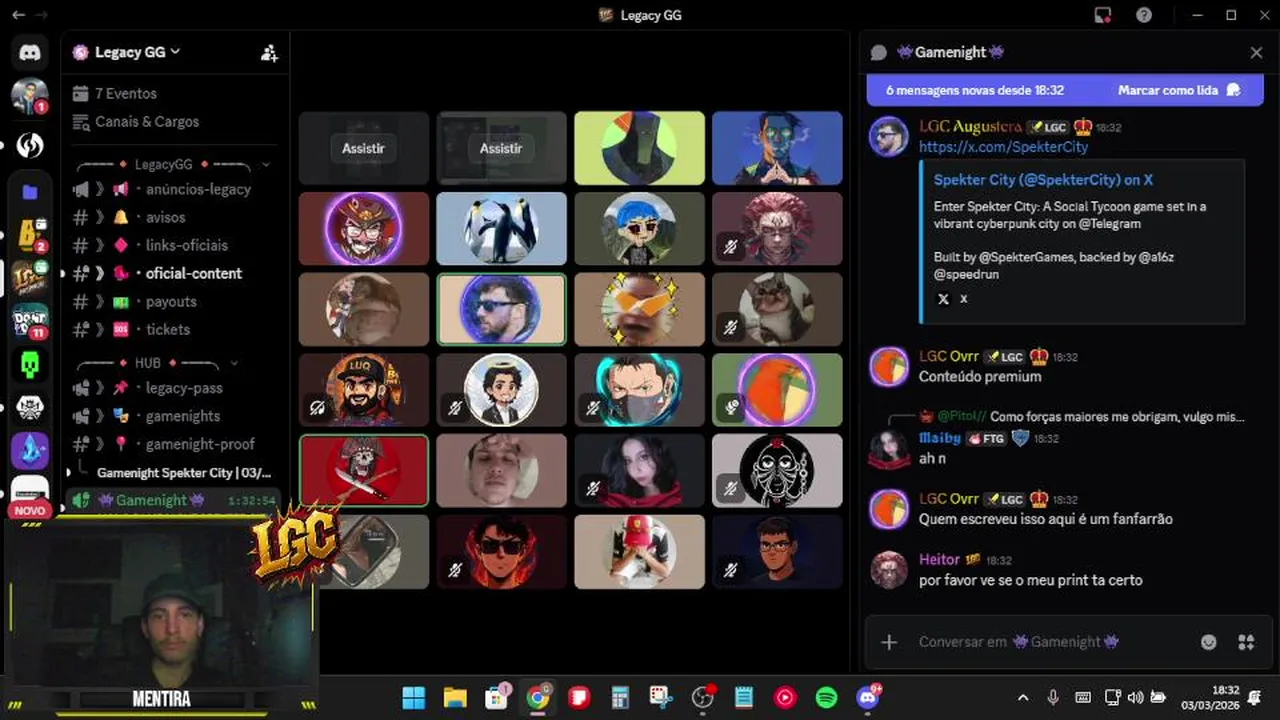Screen dimensions: 1280x720
Task: Open Windows Start menu
Action: pos(413,697)
